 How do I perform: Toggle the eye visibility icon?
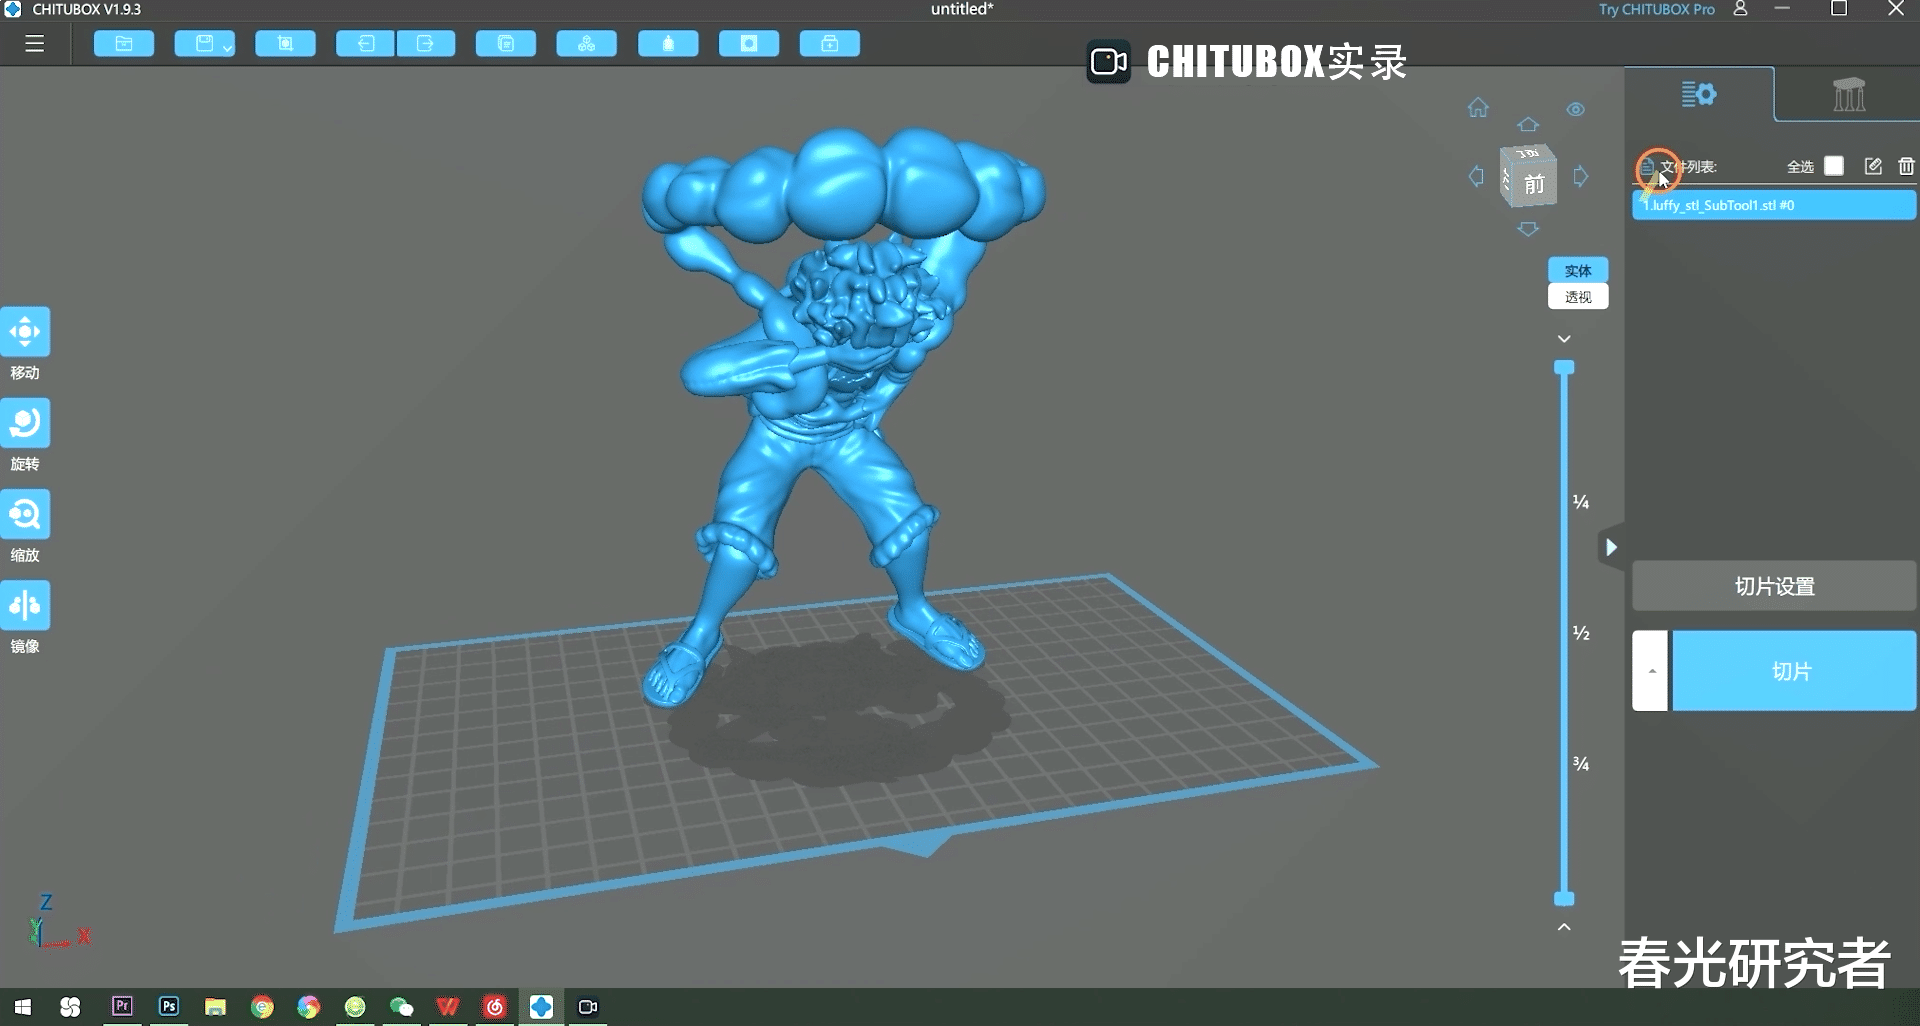1576,109
